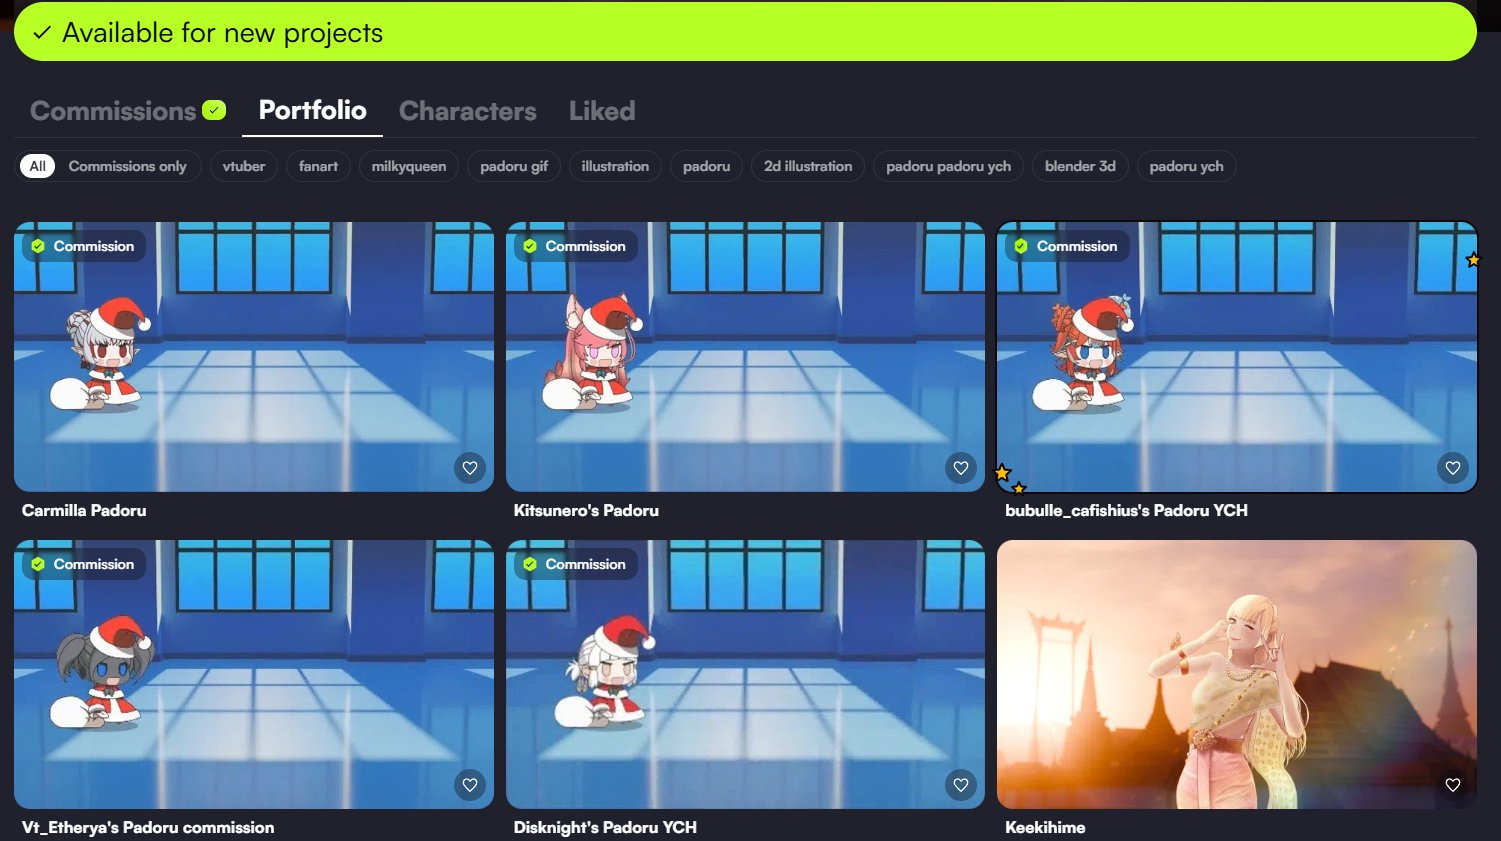Like Disknight's Padoru YCH artwork
Screen dimensions: 1501x841
[x=960, y=785]
